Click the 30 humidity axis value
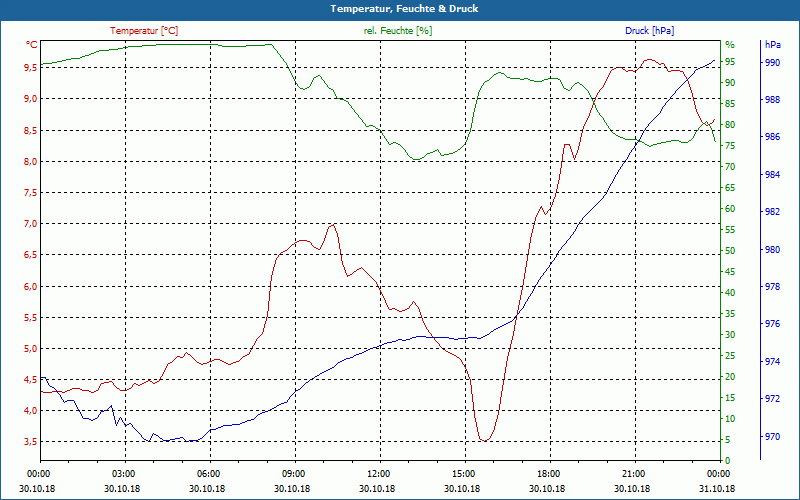 [730, 335]
